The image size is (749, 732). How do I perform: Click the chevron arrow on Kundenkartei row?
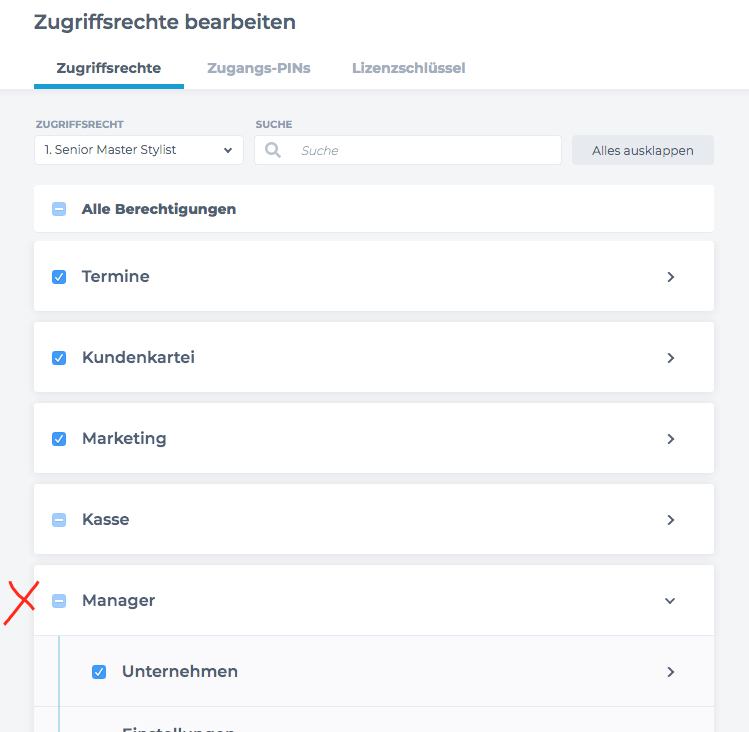pyautogui.click(x=671, y=358)
